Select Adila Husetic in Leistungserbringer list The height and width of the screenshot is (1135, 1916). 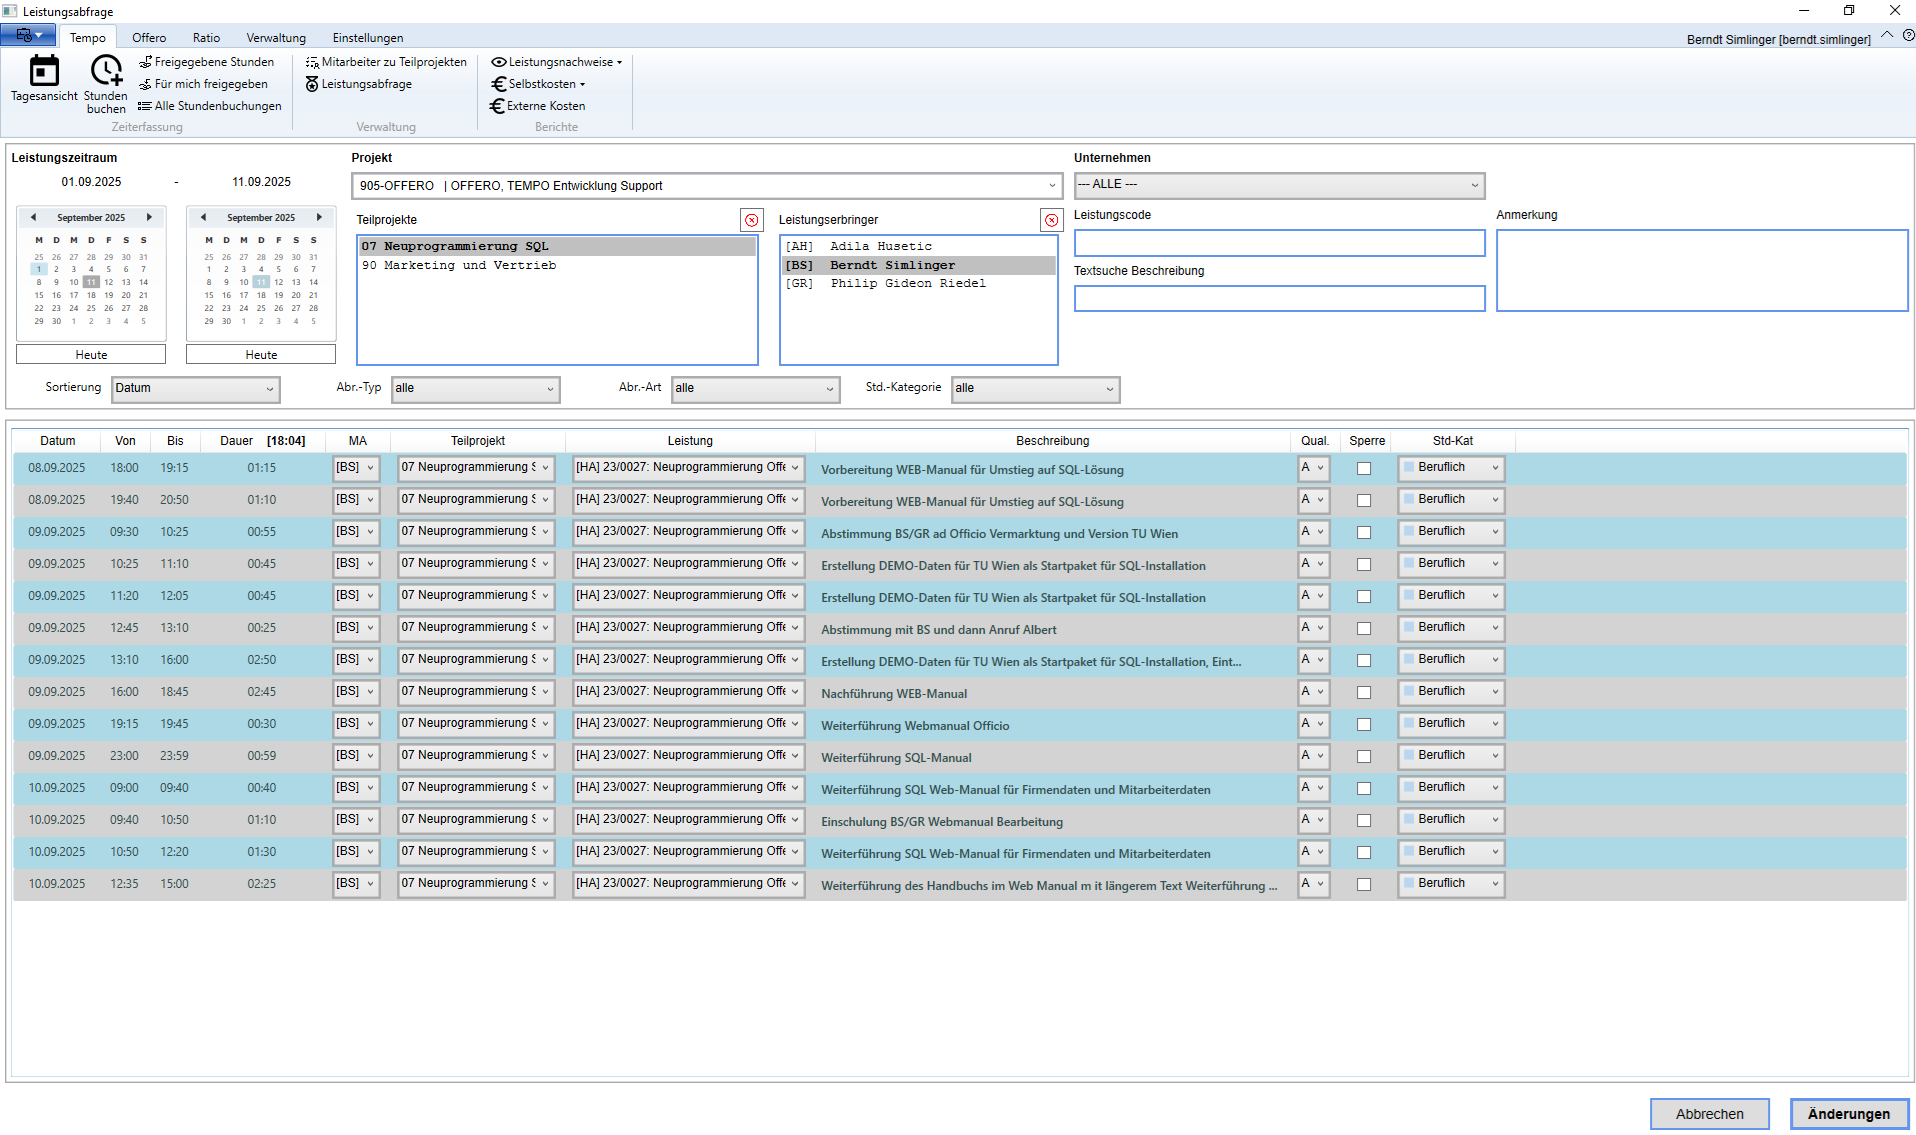pos(918,246)
